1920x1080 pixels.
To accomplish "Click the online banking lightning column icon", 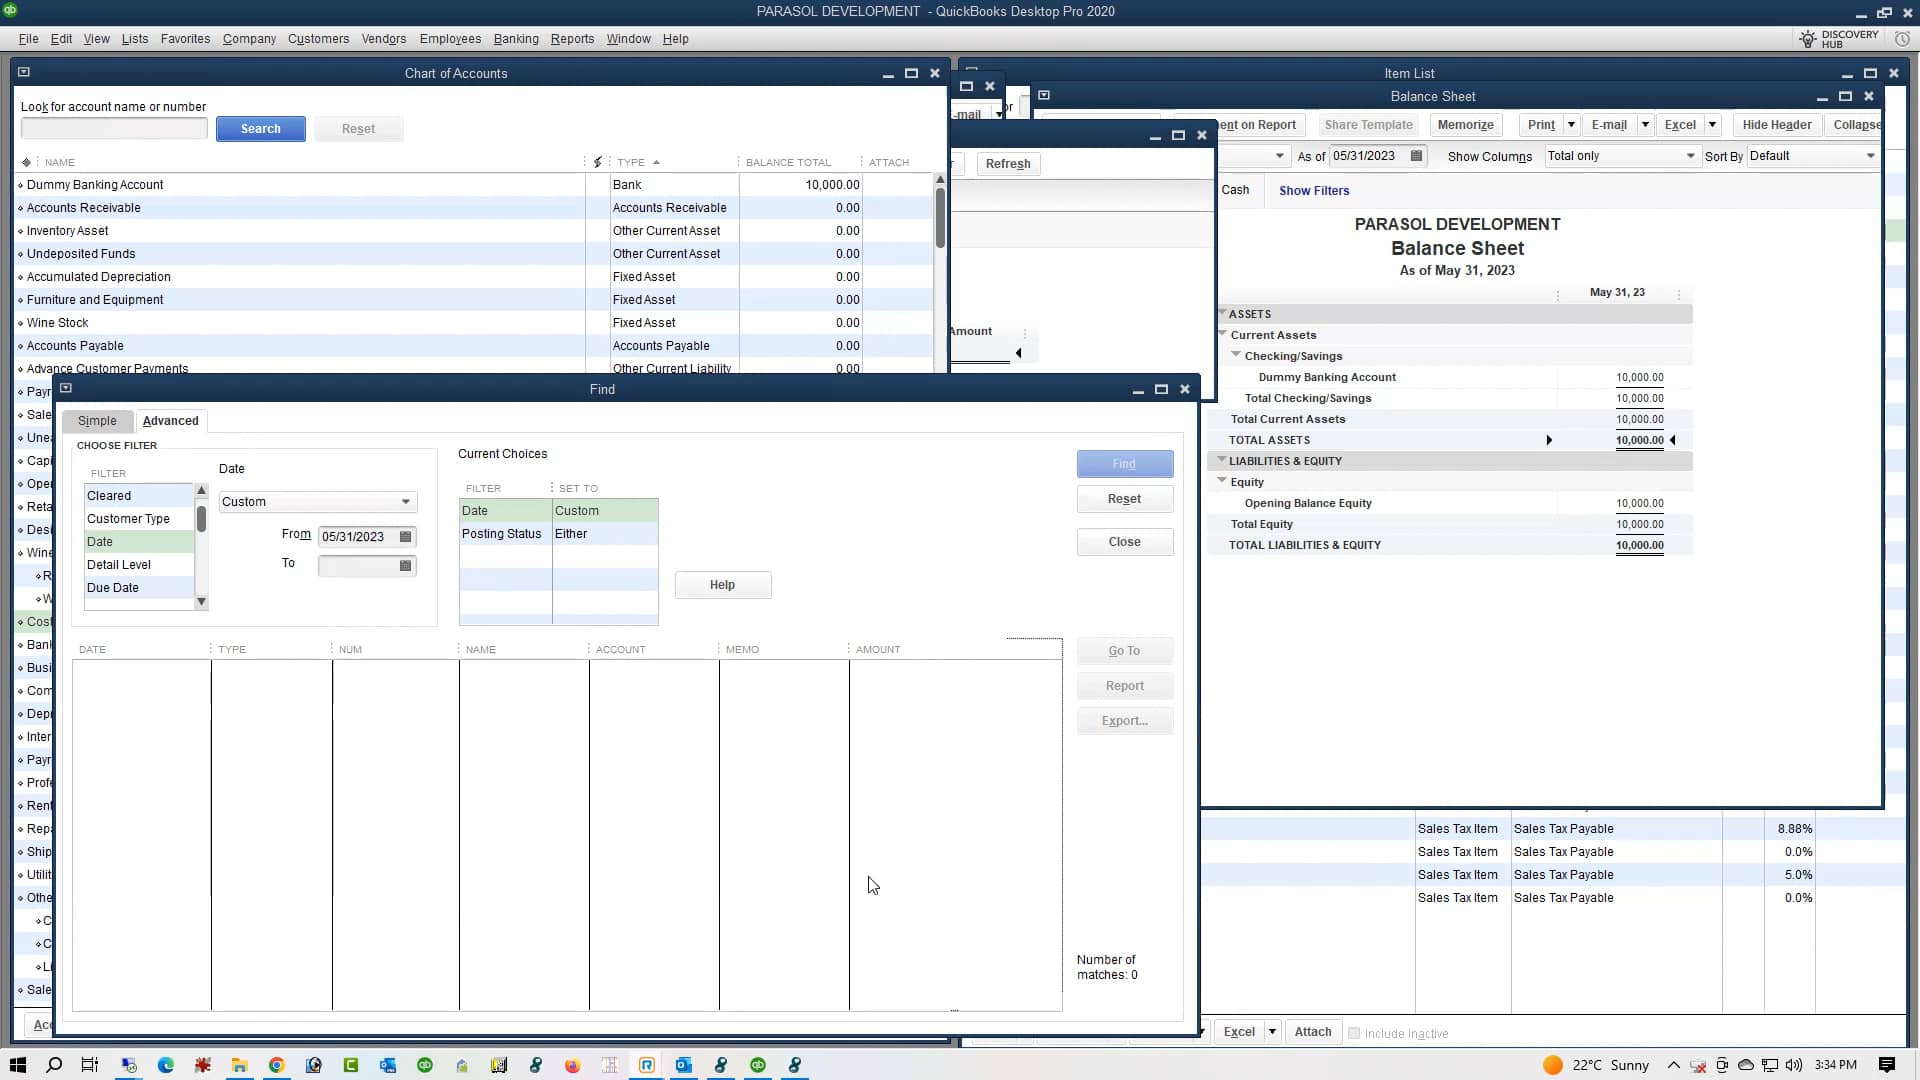I will tap(598, 162).
